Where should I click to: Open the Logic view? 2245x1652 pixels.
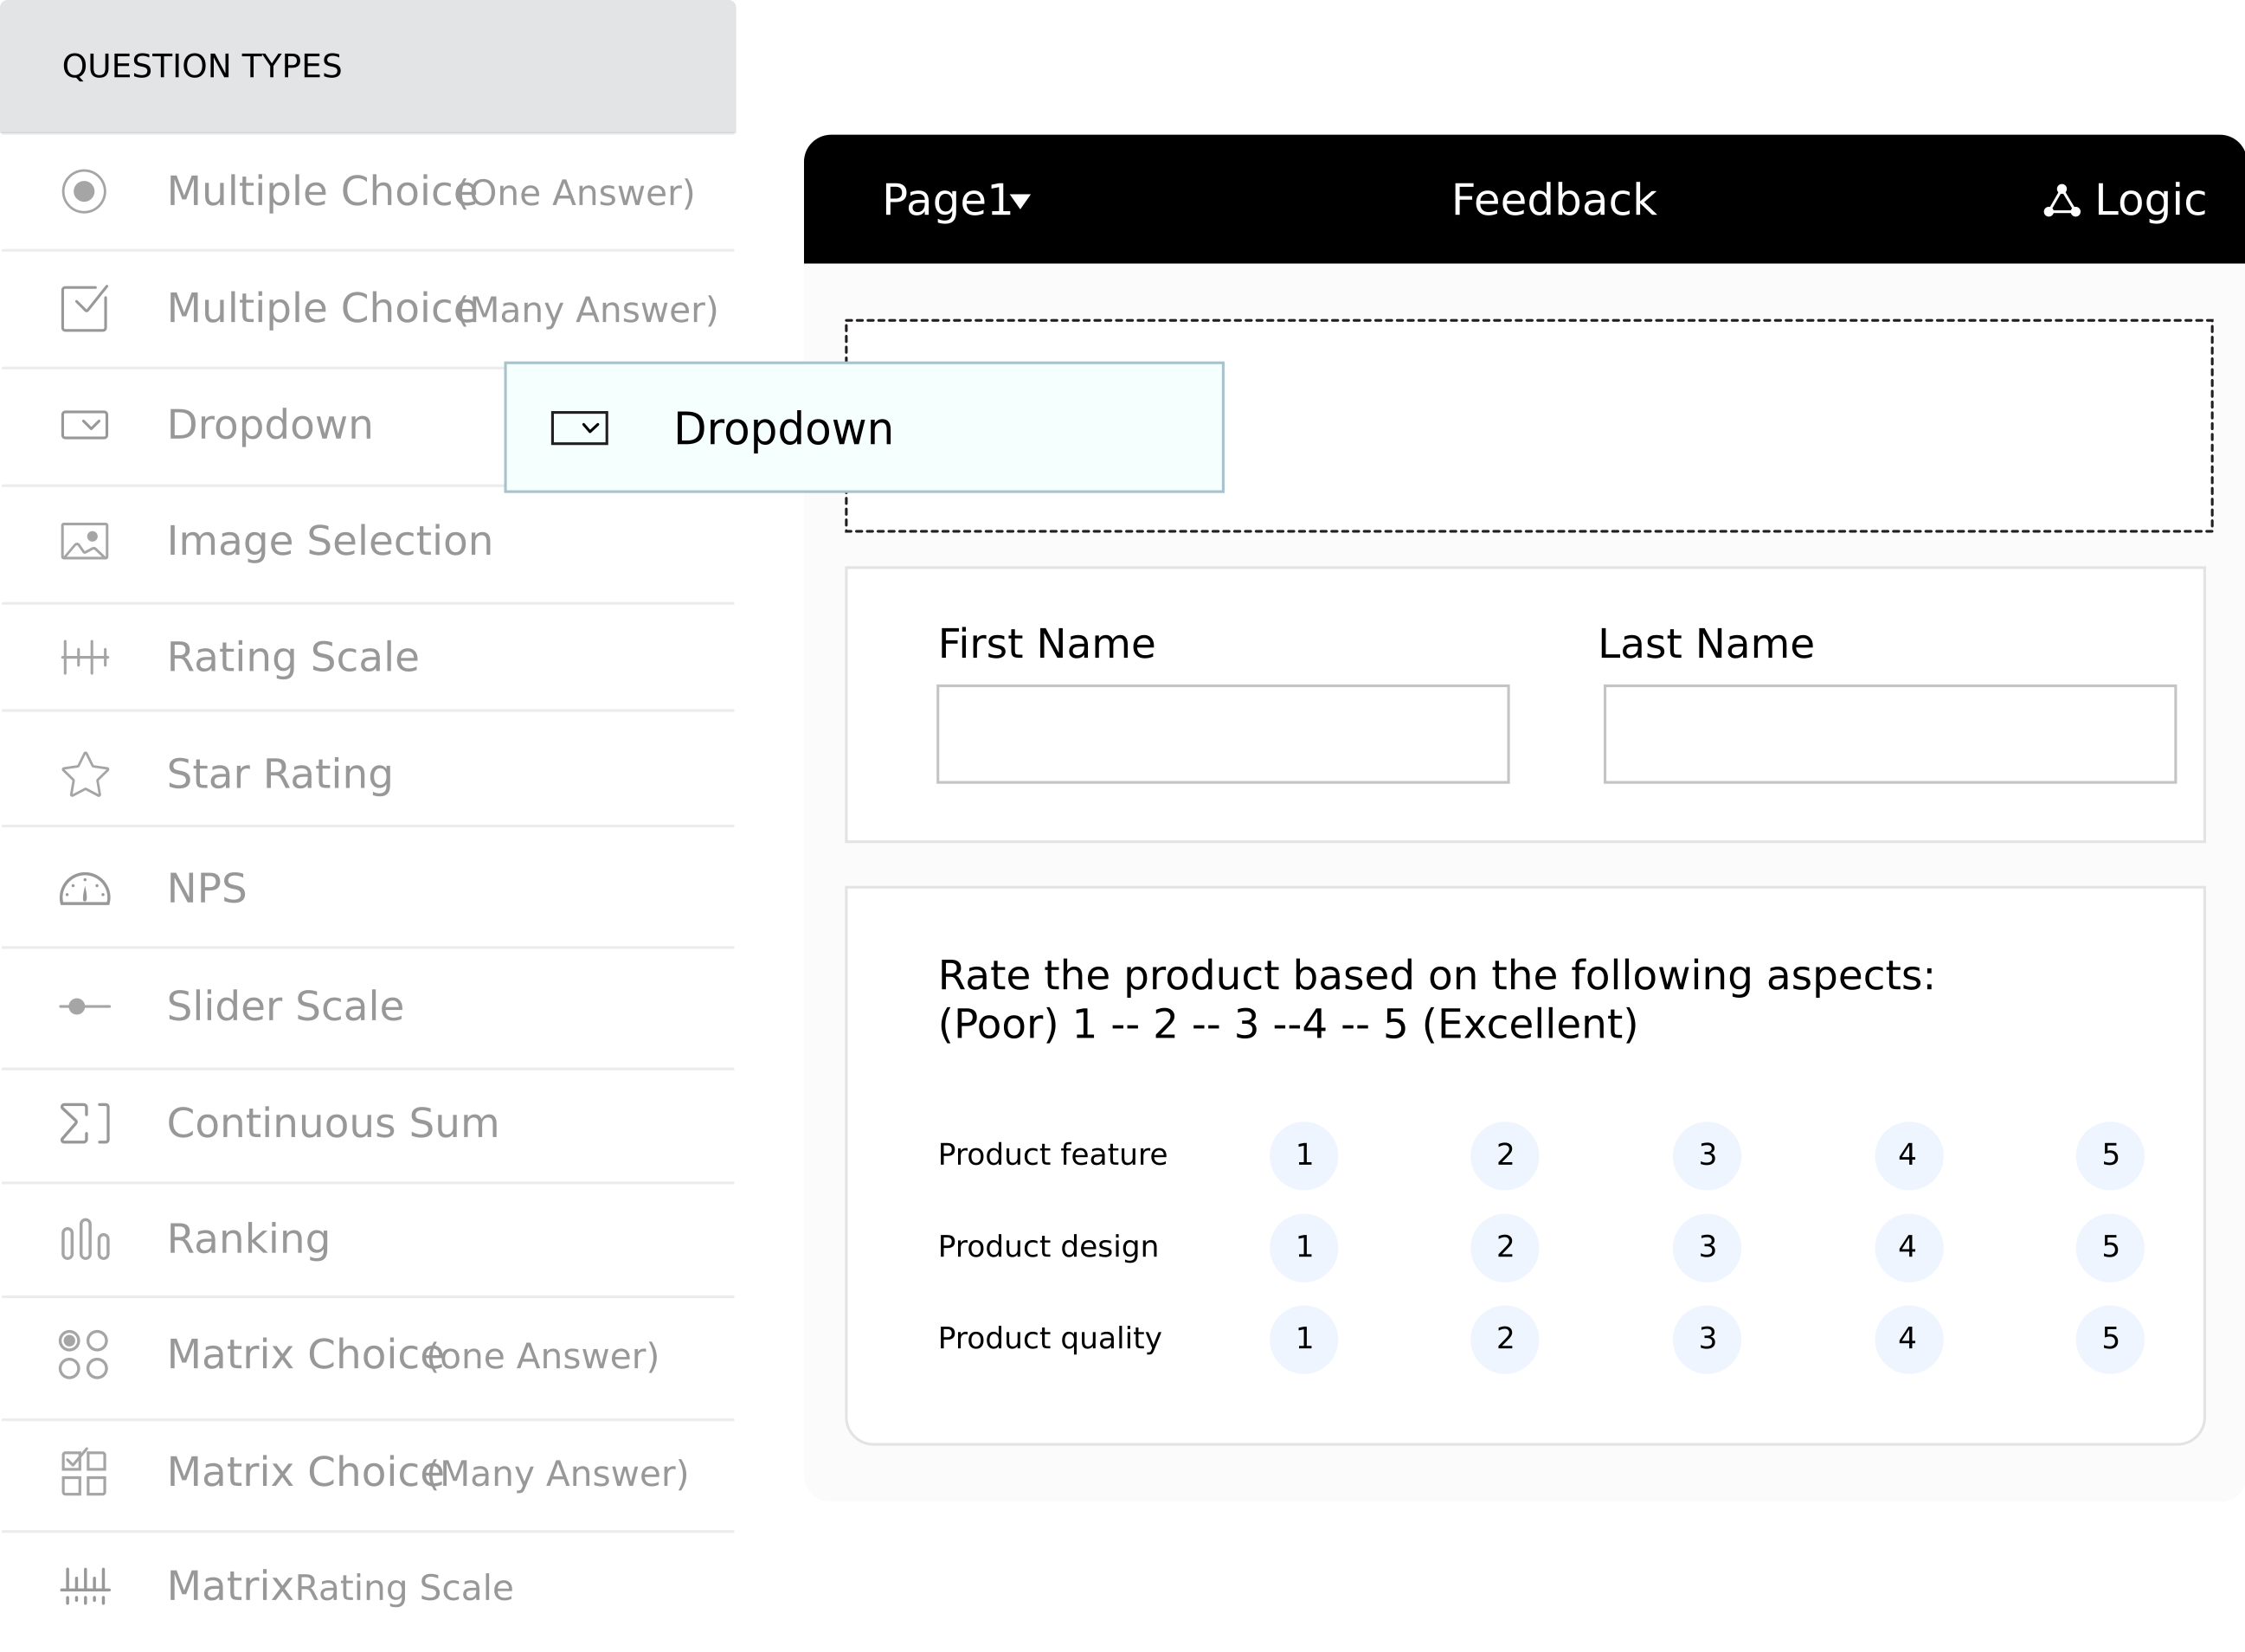click(2124, 200)
